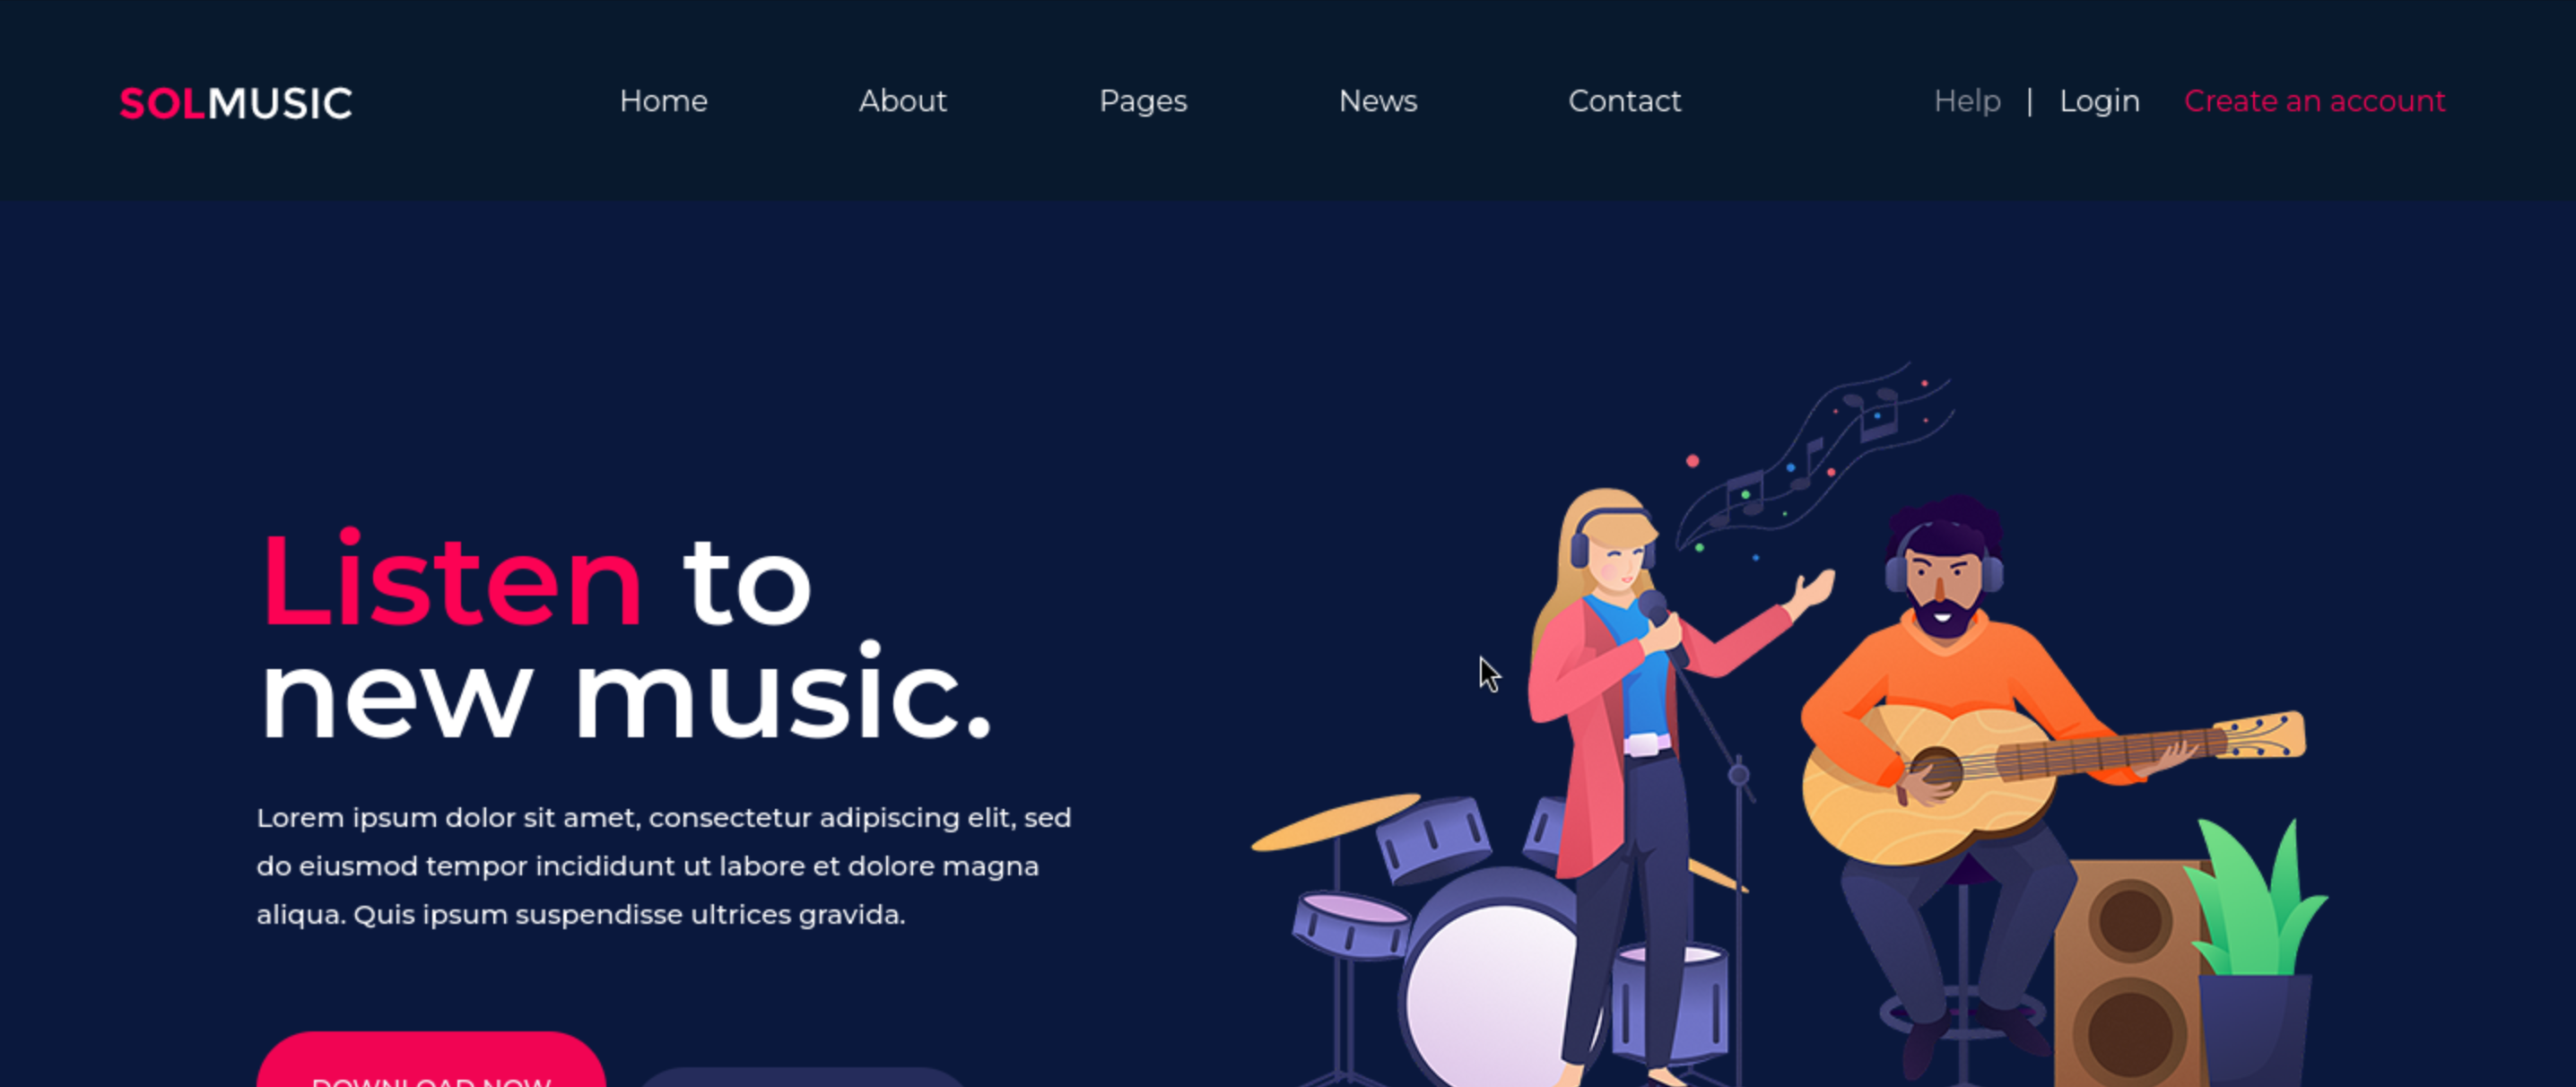
Task: Open the Pages menu
Action: point(1143,102)
